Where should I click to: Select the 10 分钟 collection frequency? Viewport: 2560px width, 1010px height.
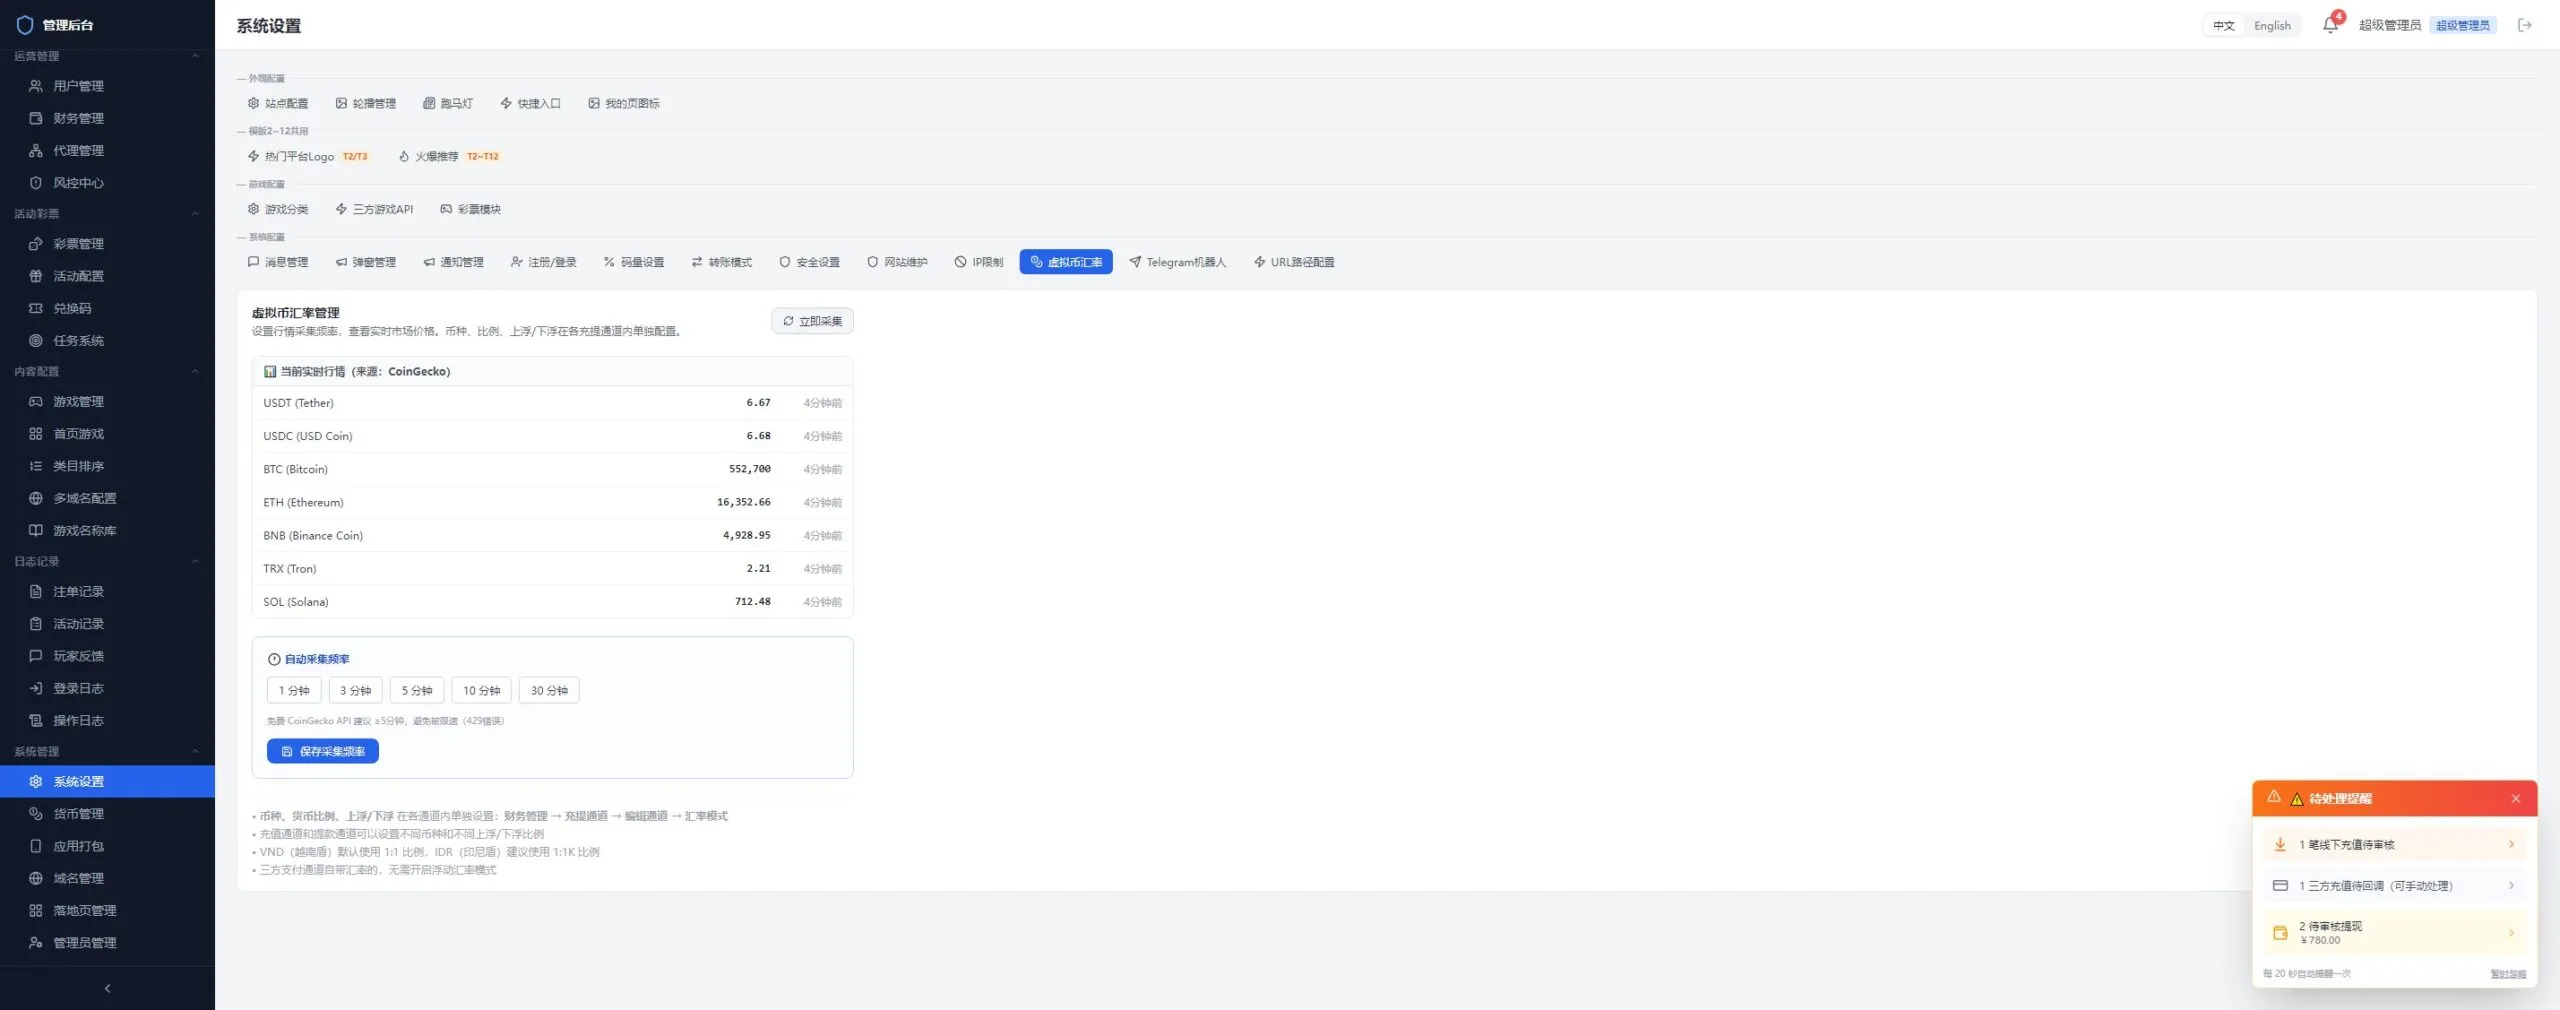coord(481,690)
